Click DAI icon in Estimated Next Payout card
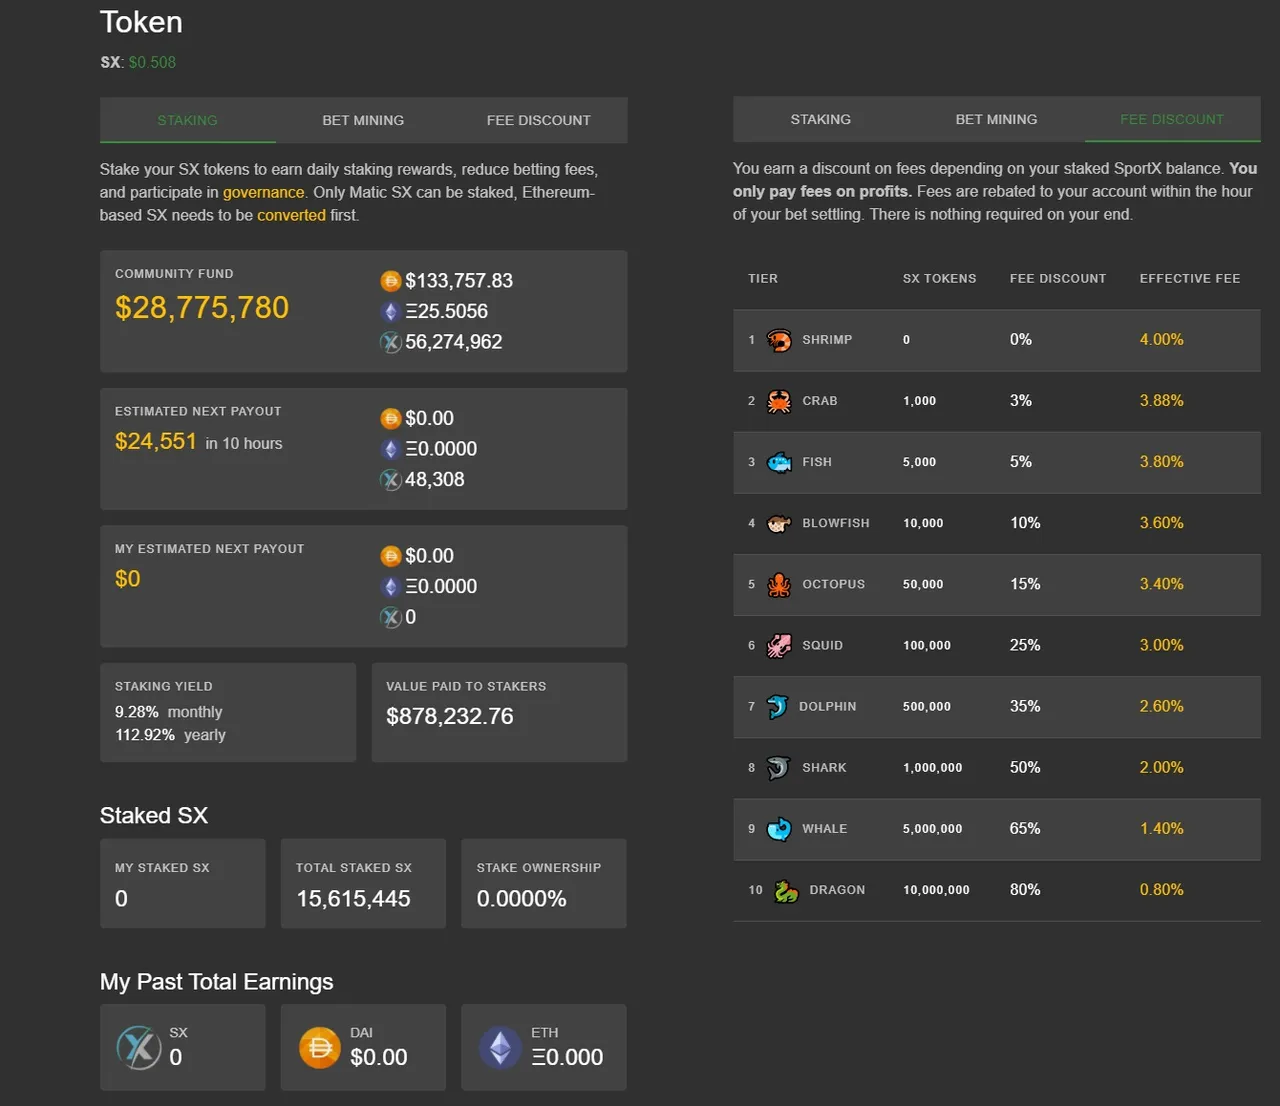Screen dimensions: 1280x1106 click(x=391, y=419)
